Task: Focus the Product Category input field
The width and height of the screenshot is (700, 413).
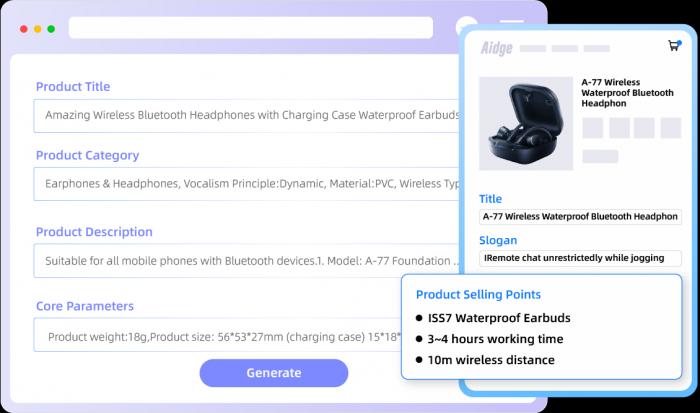Action: coord(246,184)
